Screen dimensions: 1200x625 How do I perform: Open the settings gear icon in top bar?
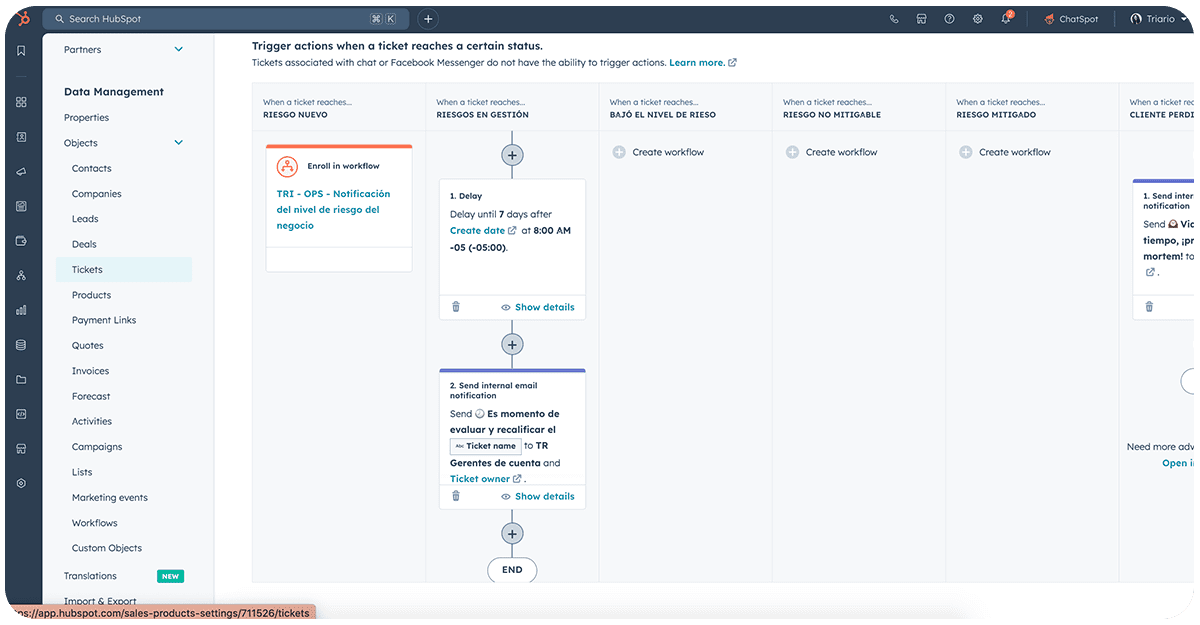977,19
